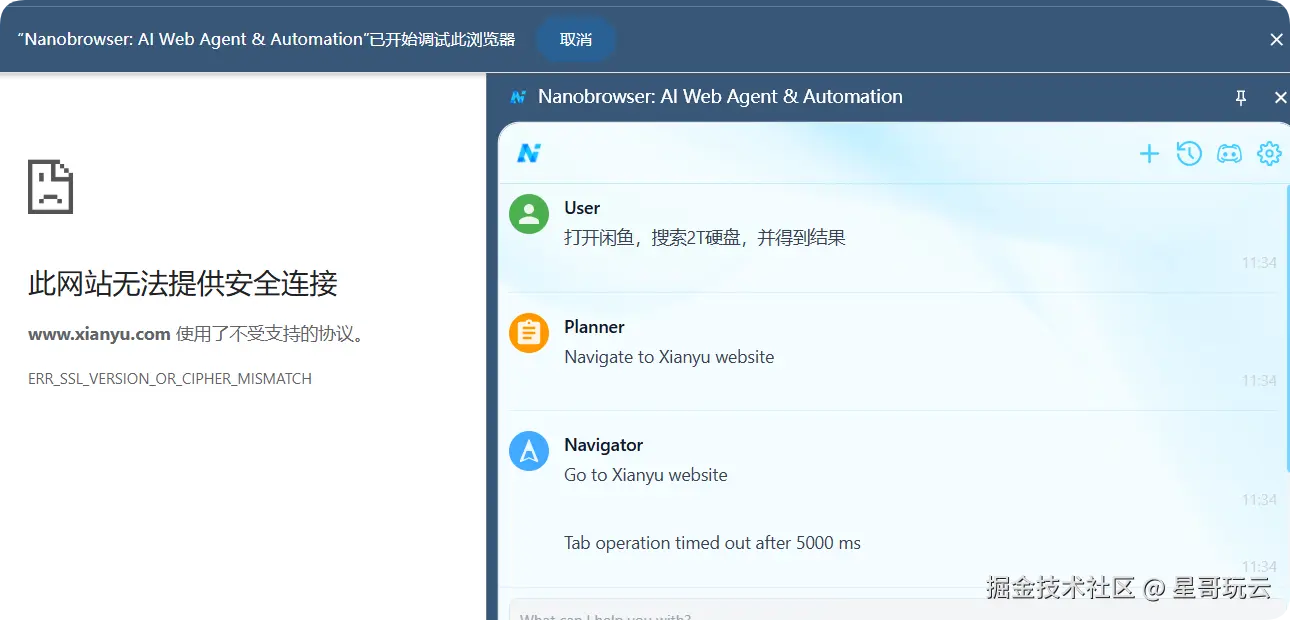Click the green User avatar
The height and width of the screenshot is (620, 1290).
(x=529, y=214)
